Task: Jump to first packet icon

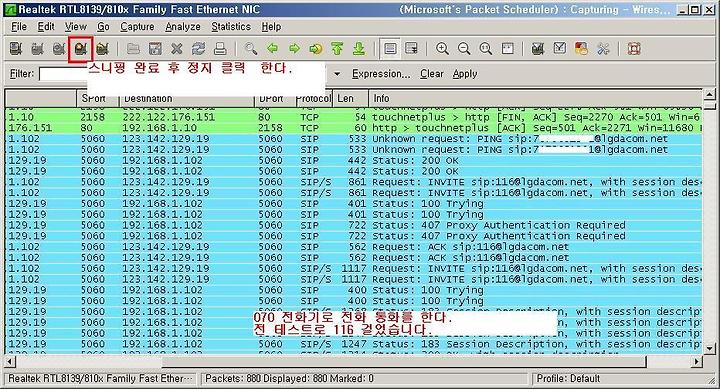Action: coord(338,49)
